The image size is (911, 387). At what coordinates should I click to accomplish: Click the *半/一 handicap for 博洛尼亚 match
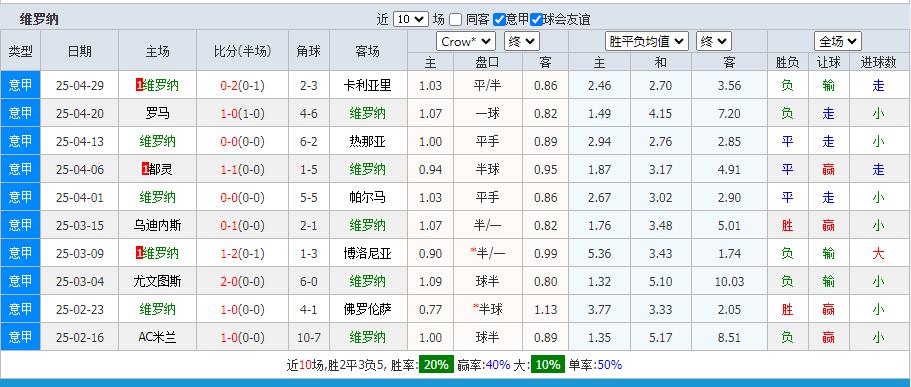click(487, 253)
